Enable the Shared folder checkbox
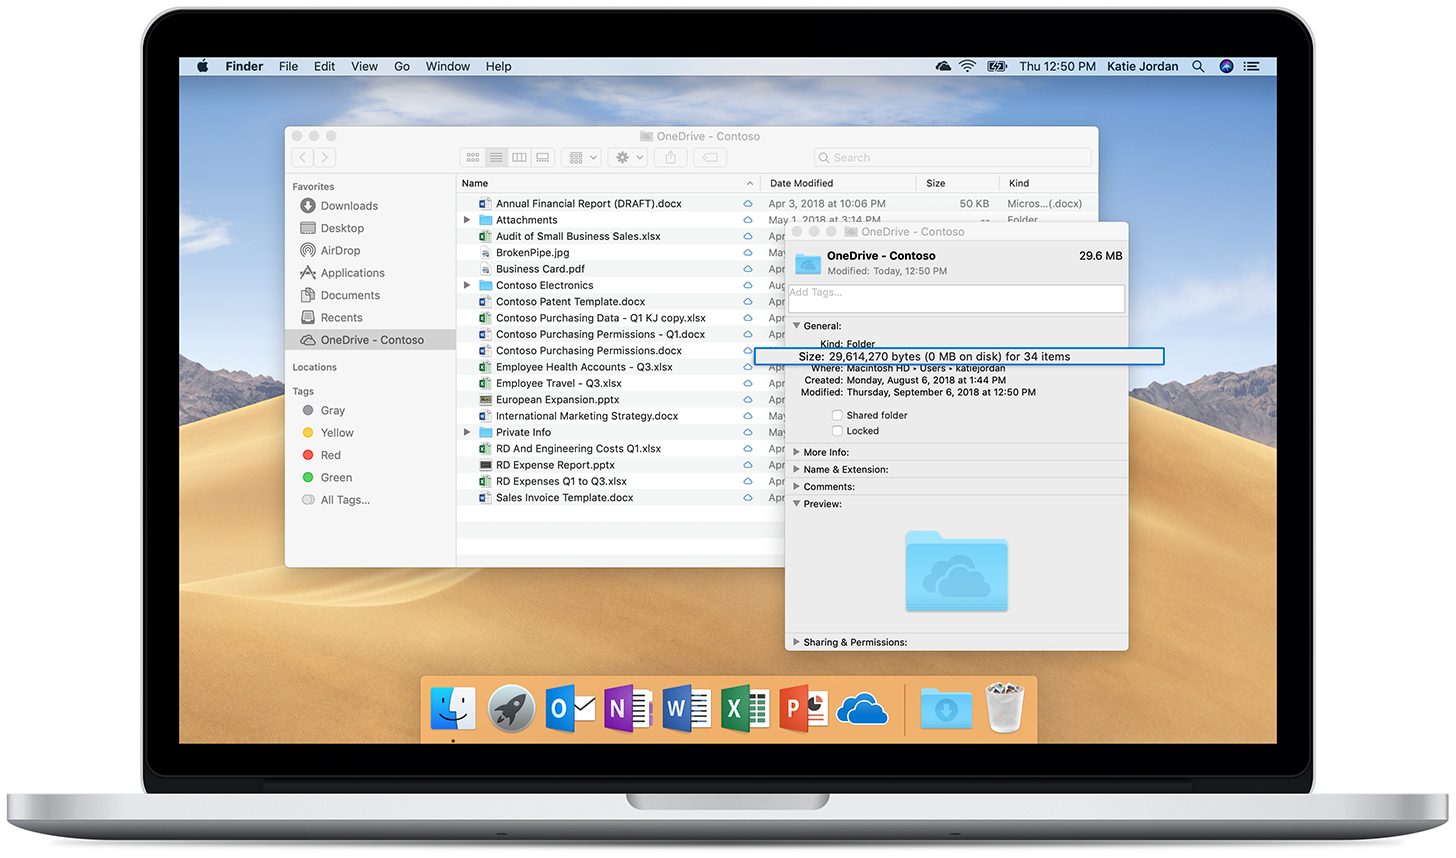The image size is (1456, 858). [x=837, y=415]
